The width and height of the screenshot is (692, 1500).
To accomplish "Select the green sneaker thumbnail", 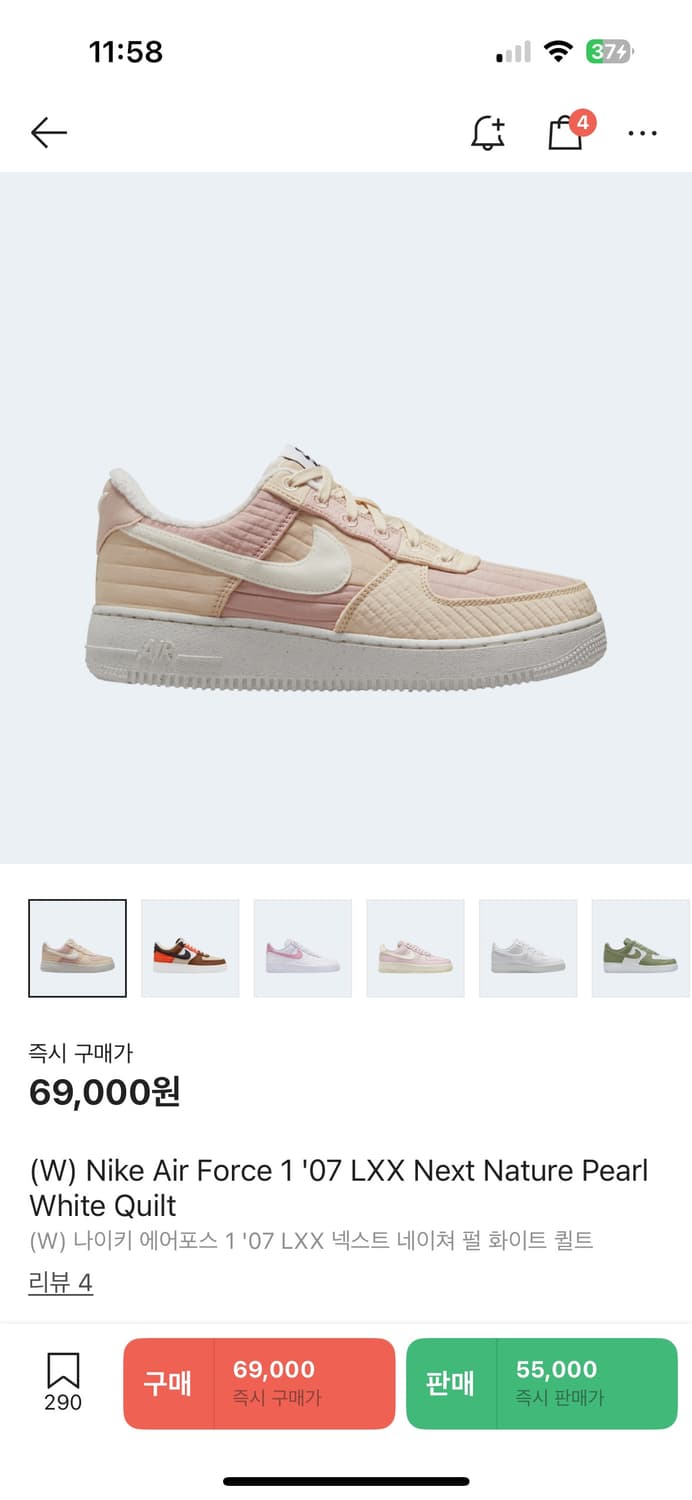I will pos(641,948).
